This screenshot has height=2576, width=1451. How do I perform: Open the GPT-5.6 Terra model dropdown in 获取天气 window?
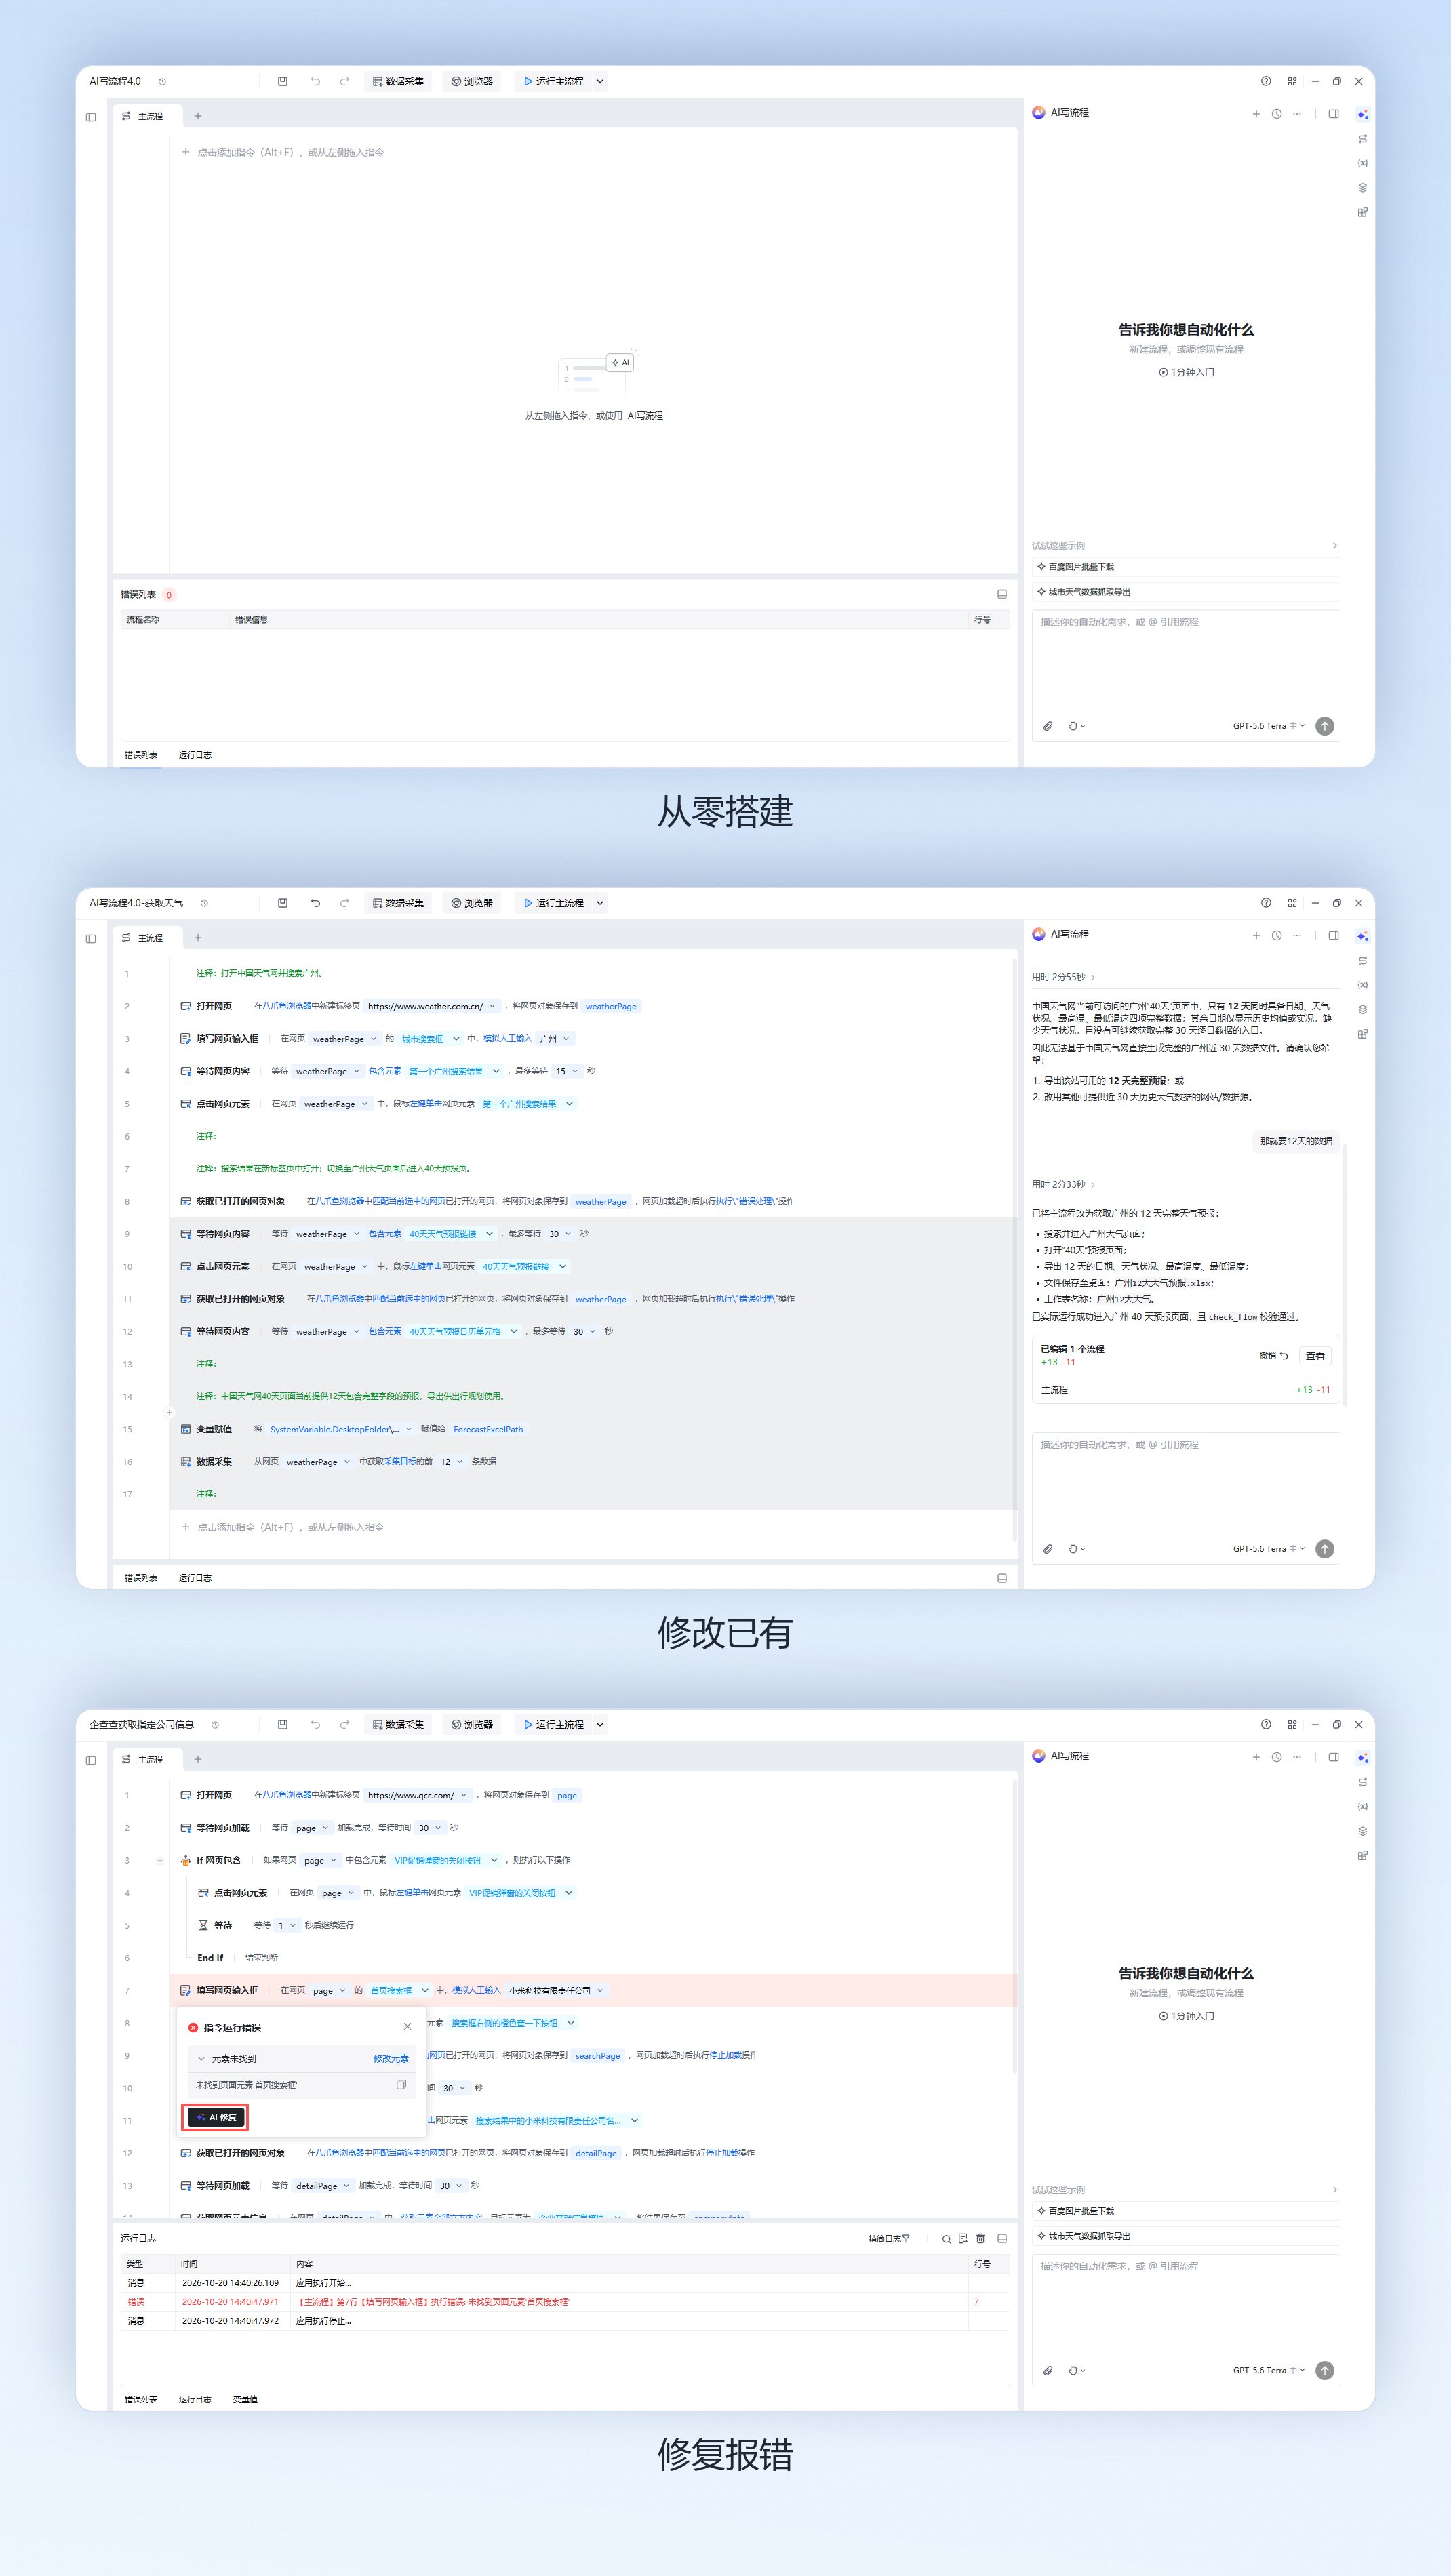(x=1268, y=1548)
